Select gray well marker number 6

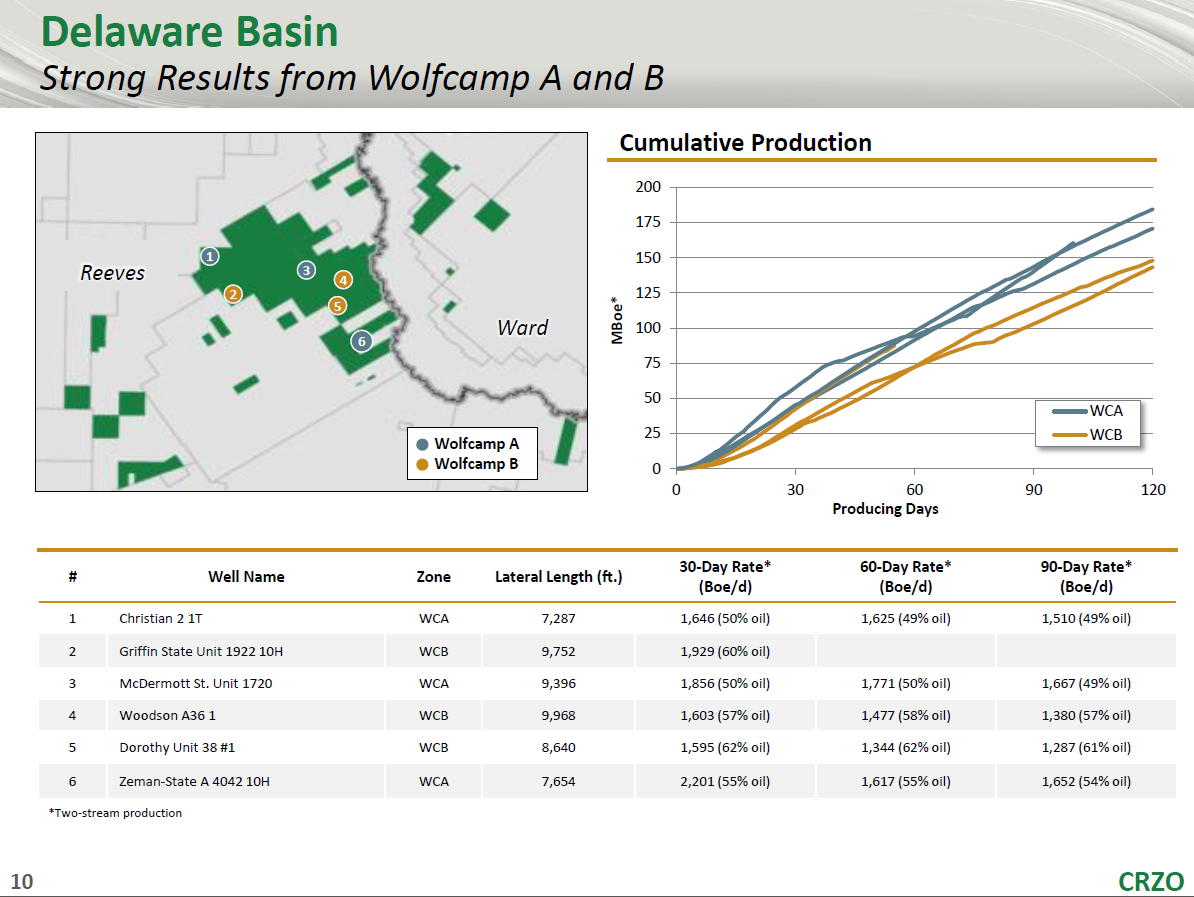(x=361, y=341)
